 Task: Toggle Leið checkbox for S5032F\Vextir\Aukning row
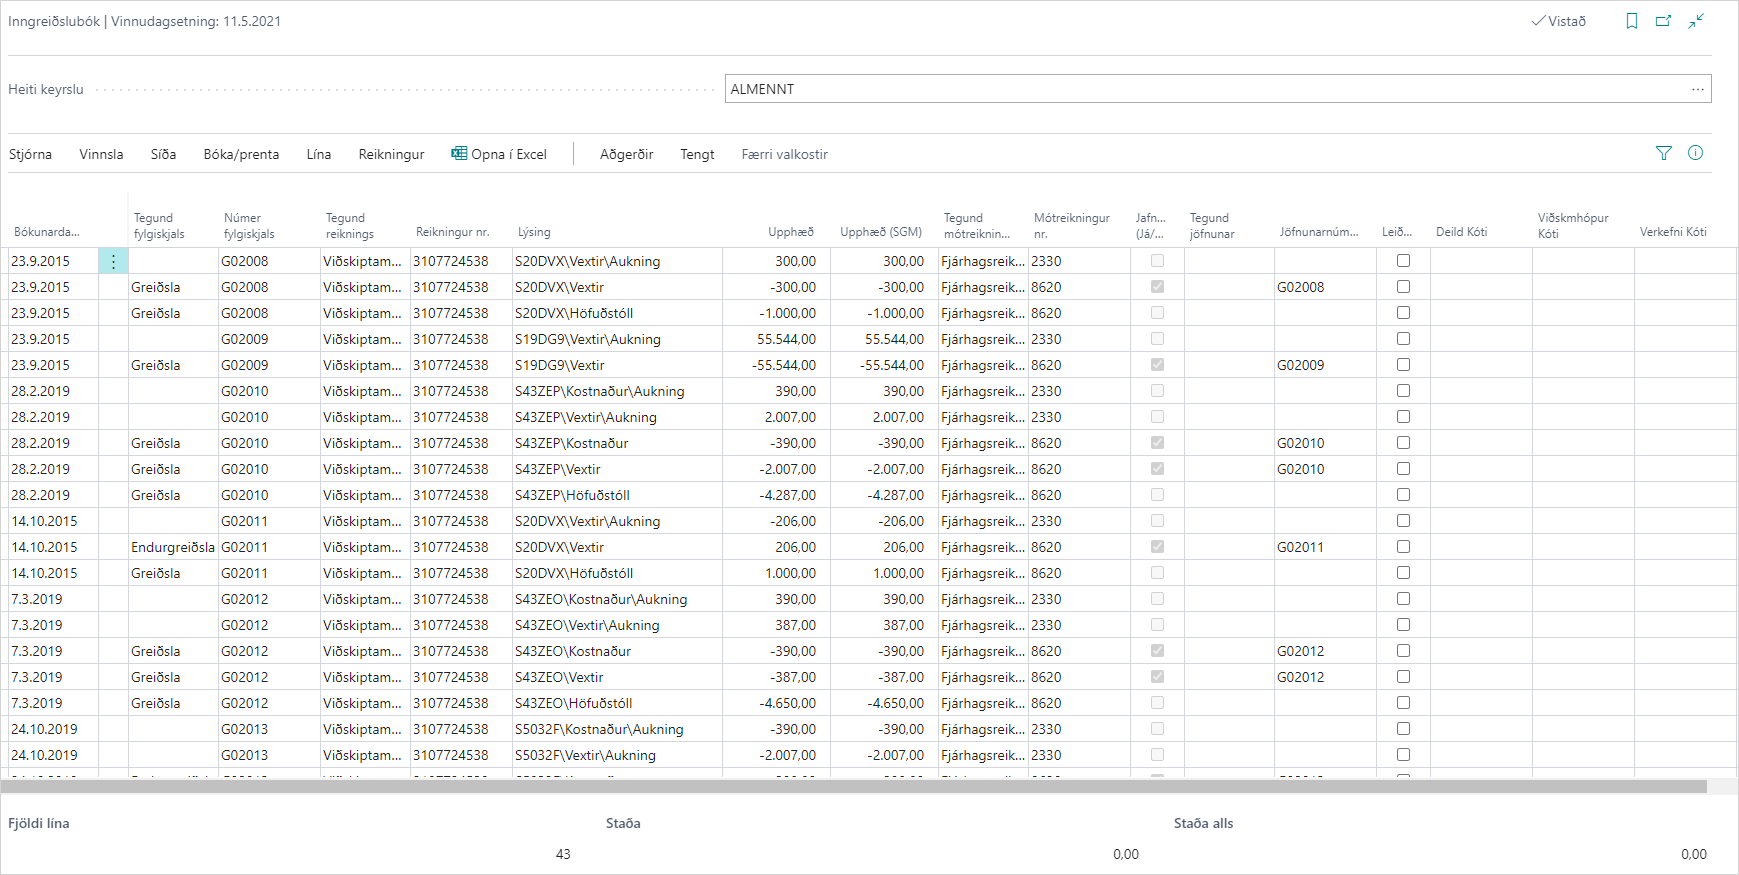[1404, 755]
